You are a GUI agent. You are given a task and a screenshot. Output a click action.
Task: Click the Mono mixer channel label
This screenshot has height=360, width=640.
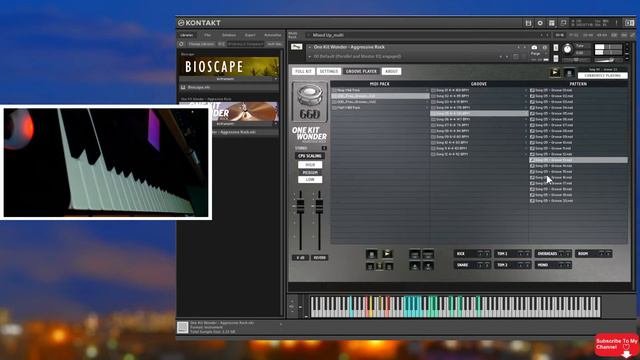[x=543, y=265]
